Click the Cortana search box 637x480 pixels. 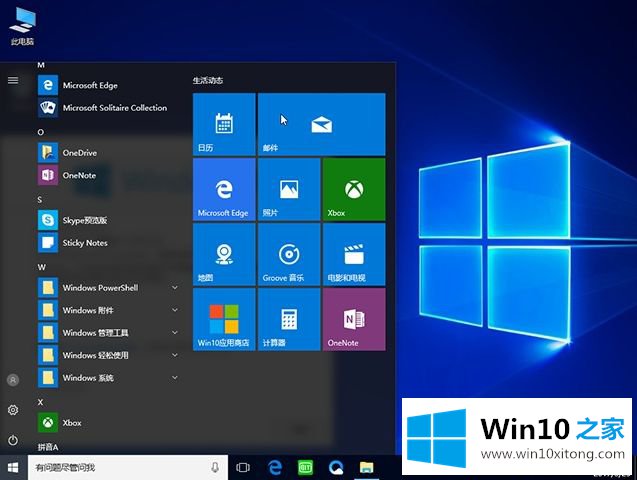[x=120, y=467]
